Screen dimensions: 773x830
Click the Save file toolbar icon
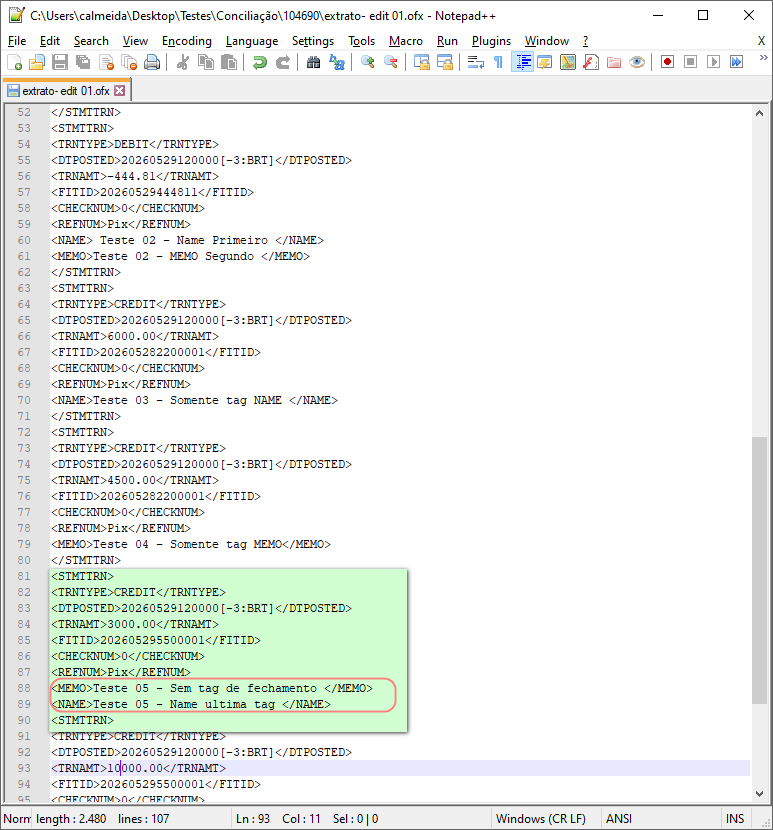60,62
